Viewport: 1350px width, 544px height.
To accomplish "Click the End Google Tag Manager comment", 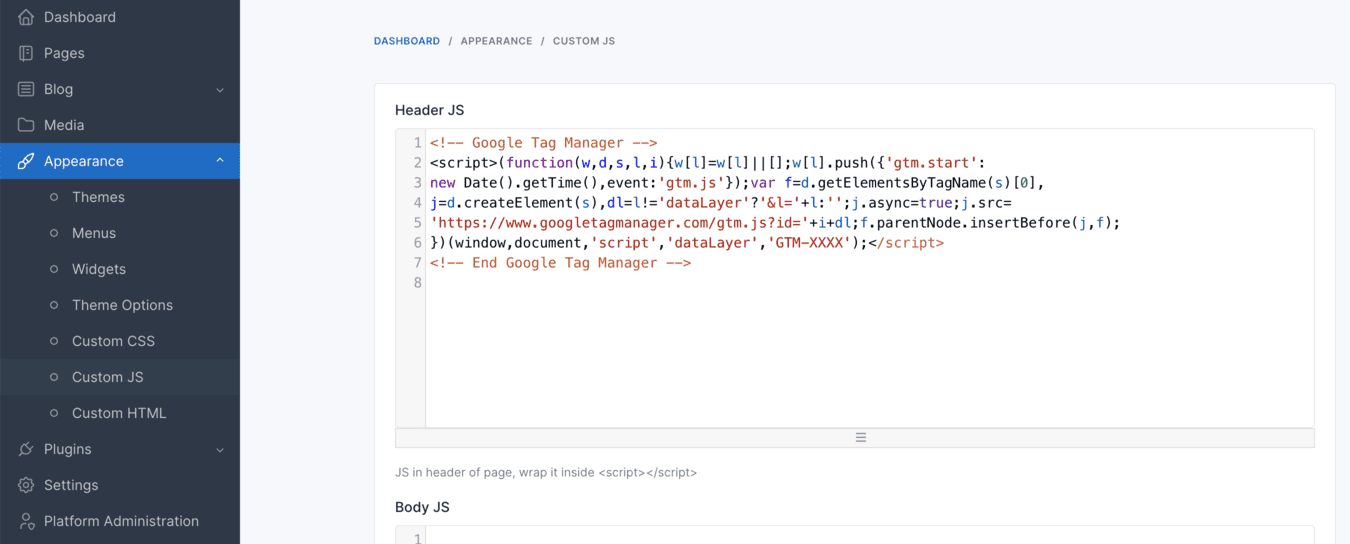I will (x=560, y=263).
